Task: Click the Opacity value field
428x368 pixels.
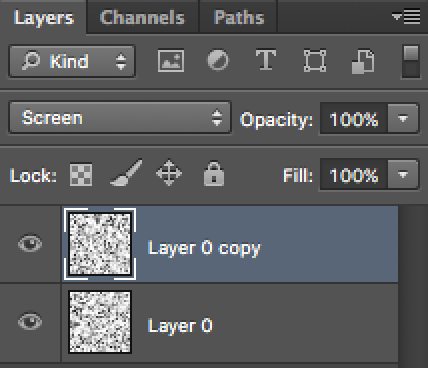Action: [x=354, y=119]
